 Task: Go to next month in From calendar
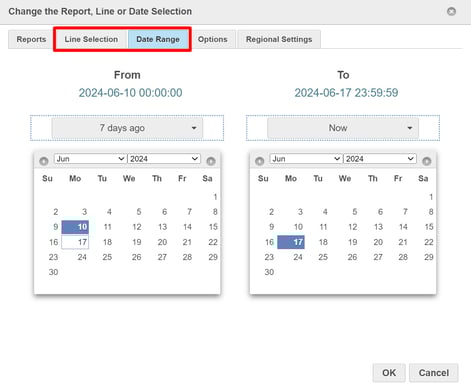pos(211,161)
